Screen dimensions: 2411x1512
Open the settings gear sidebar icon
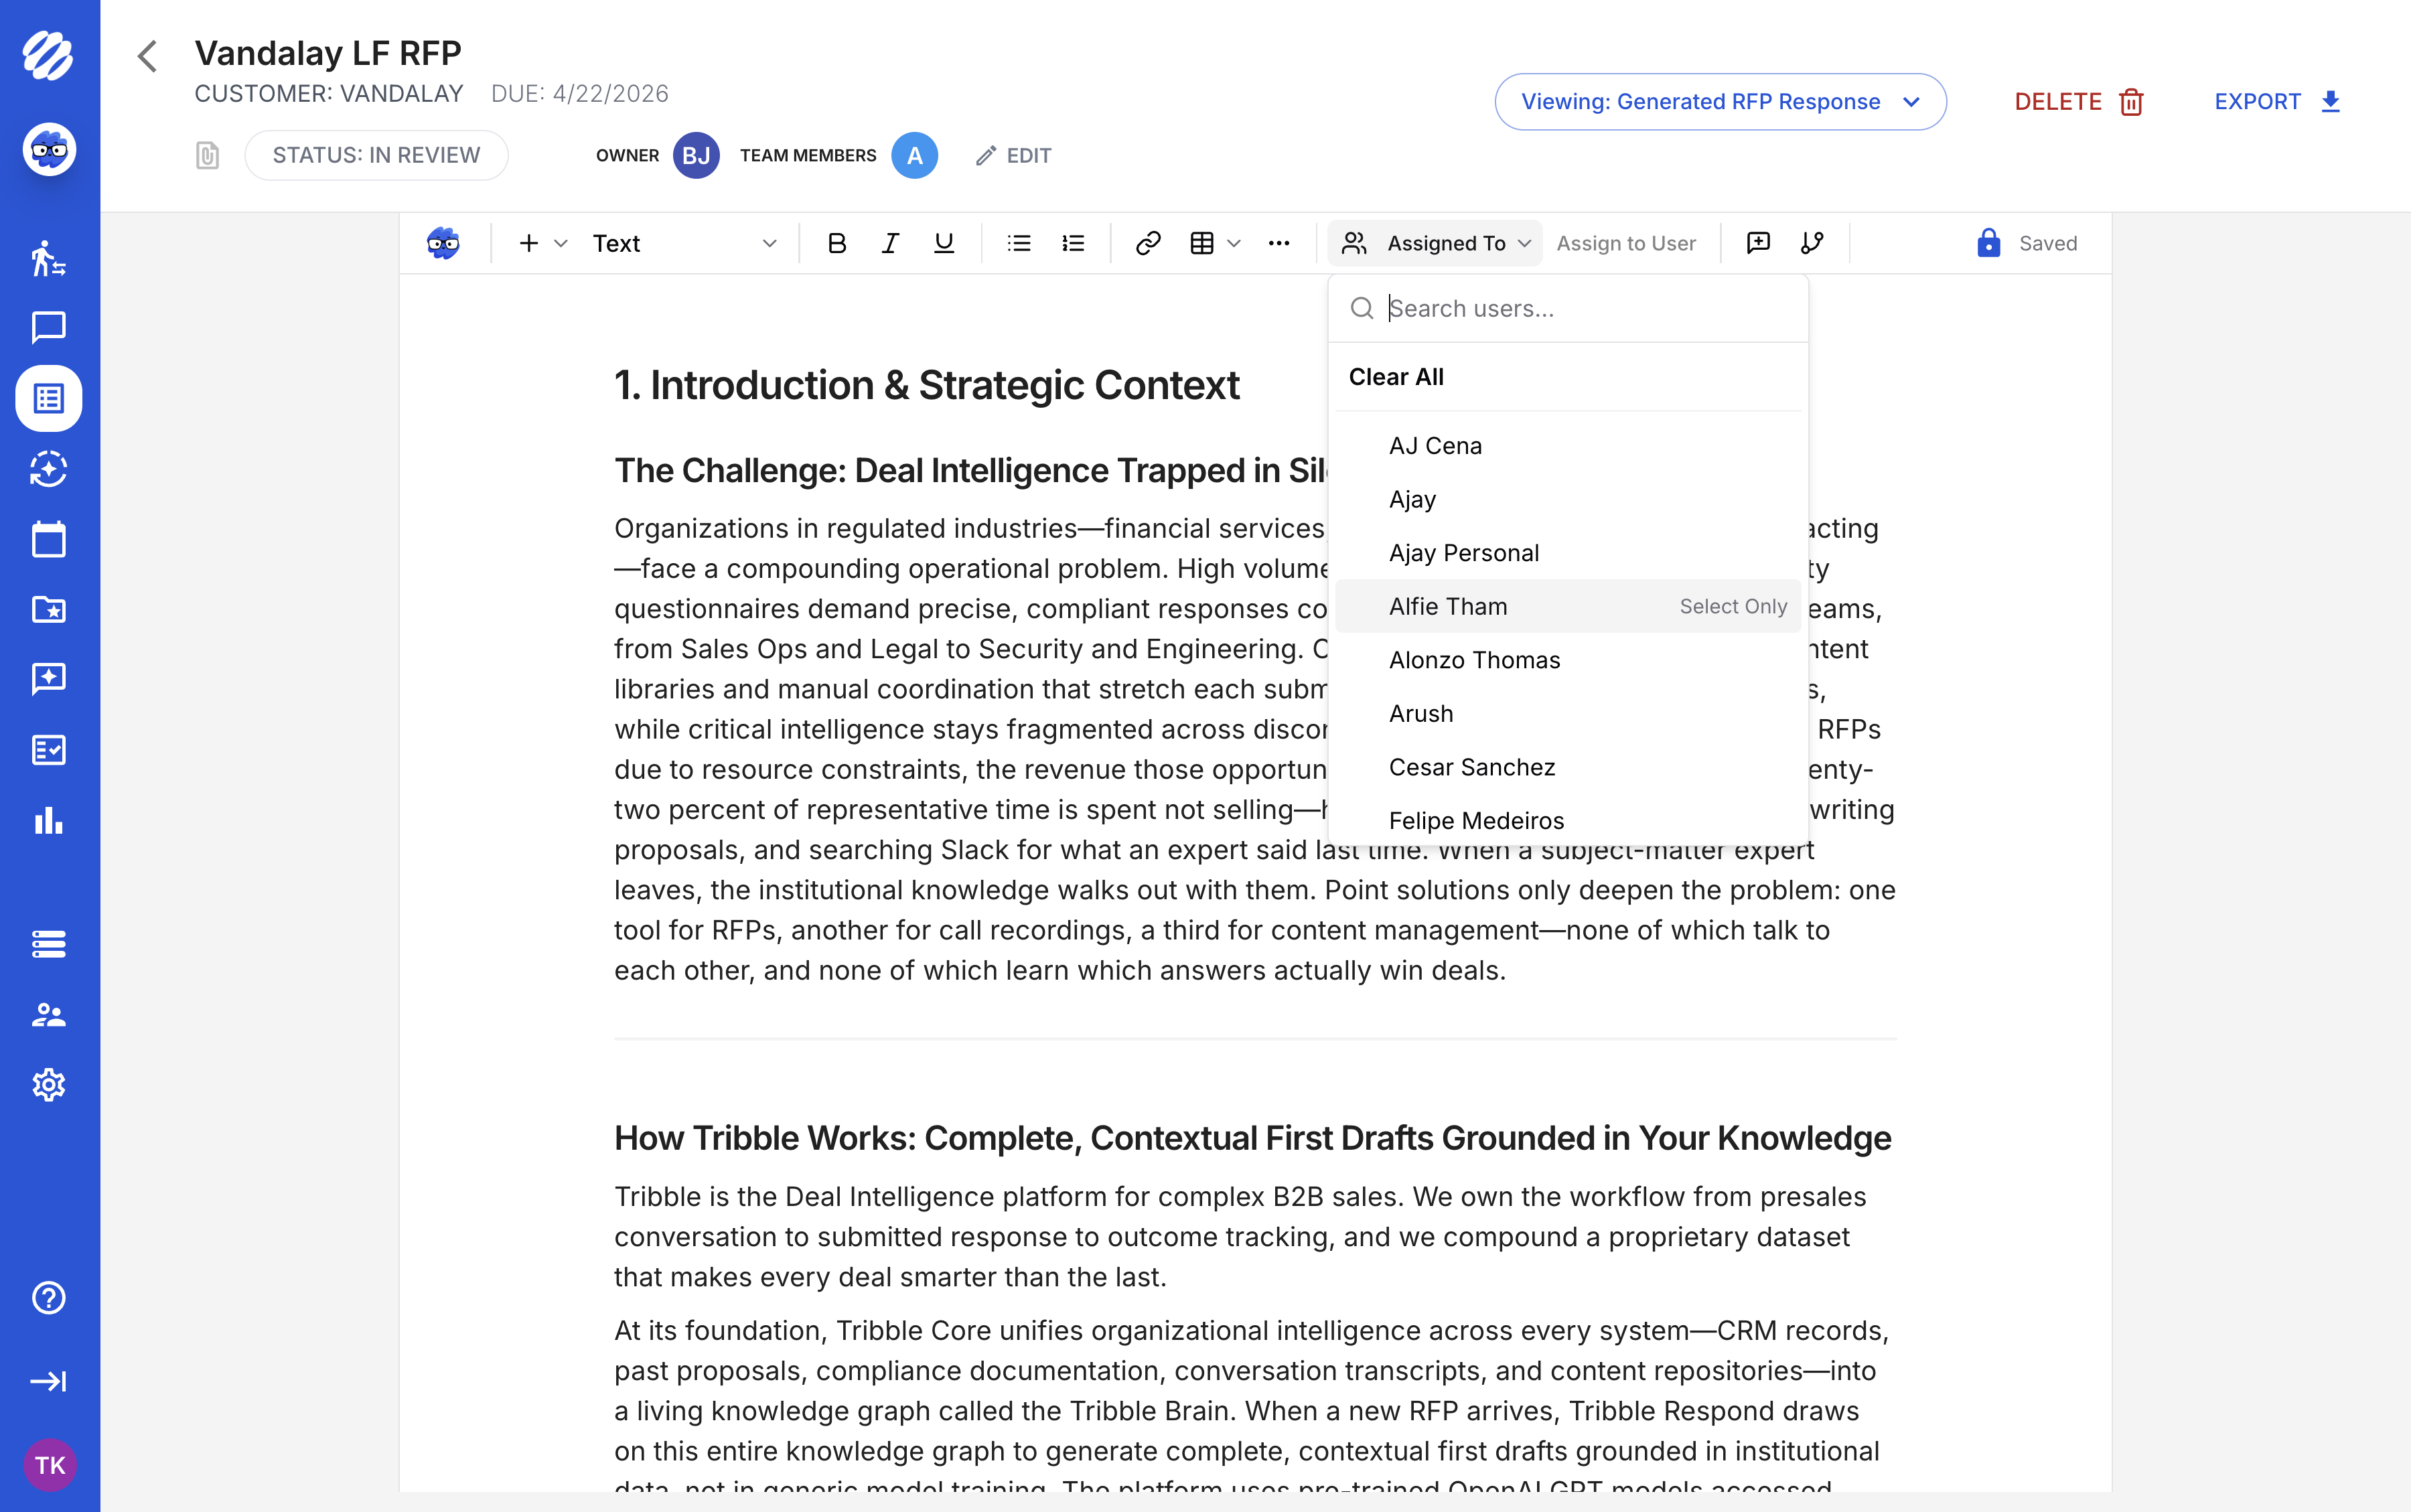[48, 1085]
